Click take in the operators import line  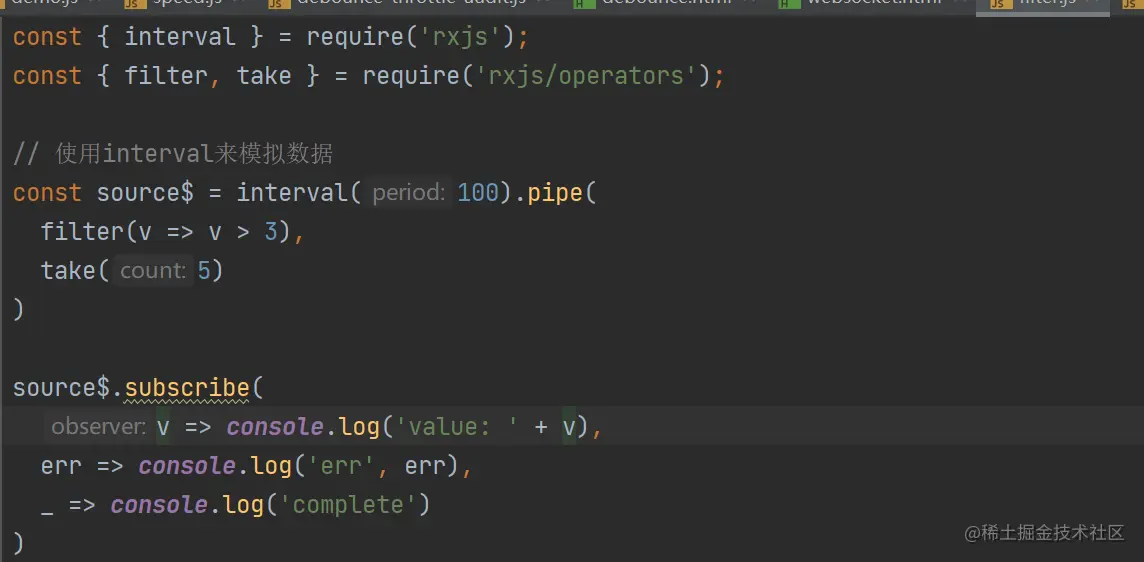(x=264, y=75)
